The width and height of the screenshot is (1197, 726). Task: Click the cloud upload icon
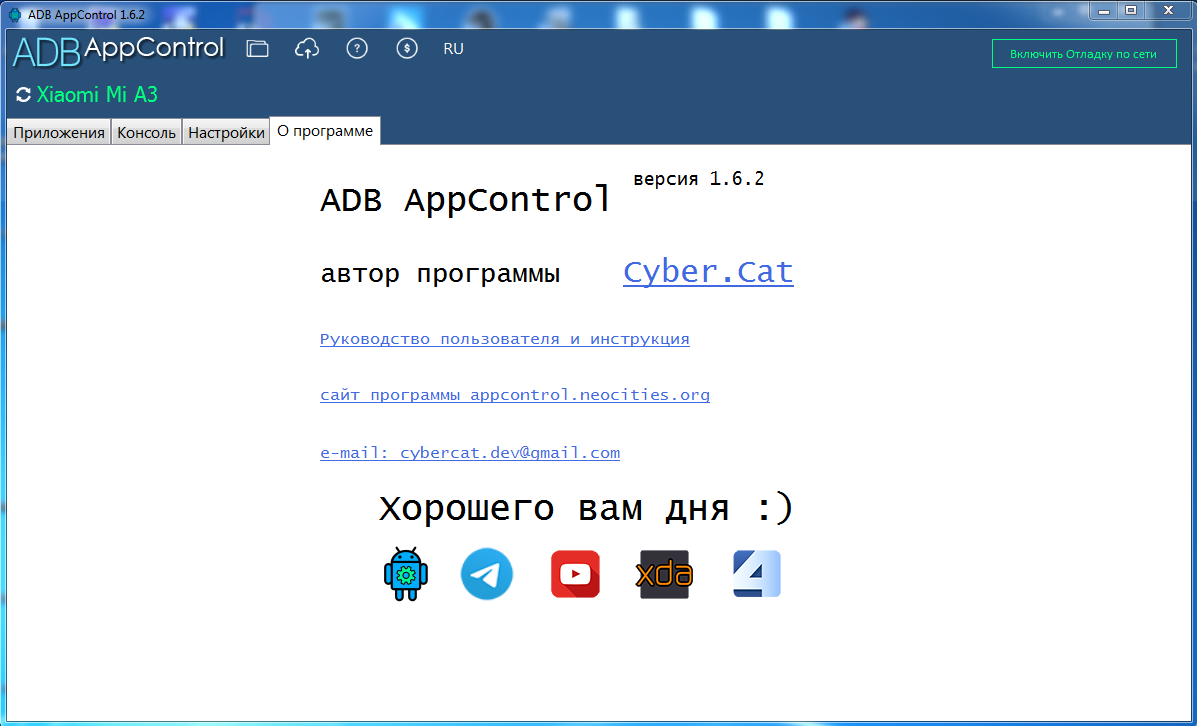pyautogui.click(x=307, y=49)
